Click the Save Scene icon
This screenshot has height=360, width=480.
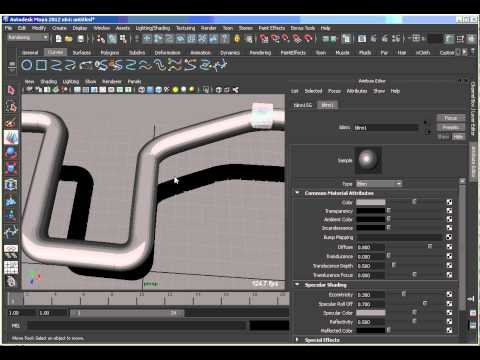[81, 39]
